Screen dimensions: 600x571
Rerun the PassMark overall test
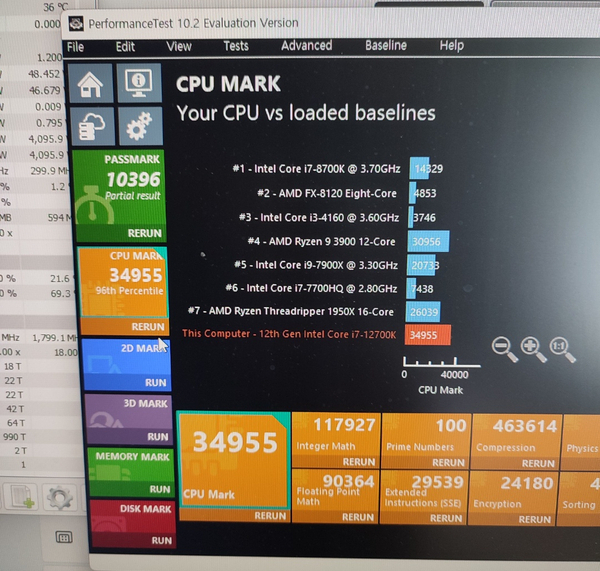[x=144, y=233]
